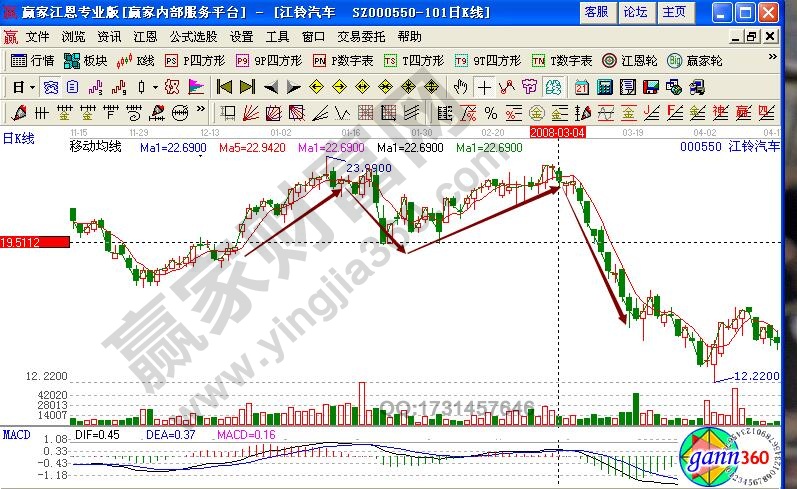This screenshot has height=489, width=797.
Task: Open the 赢家轮 tool
Action: 697,60
